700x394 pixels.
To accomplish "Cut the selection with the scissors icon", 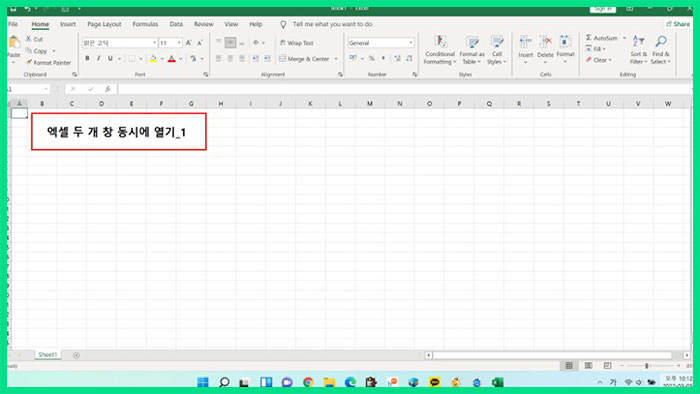I will point(29,39).
